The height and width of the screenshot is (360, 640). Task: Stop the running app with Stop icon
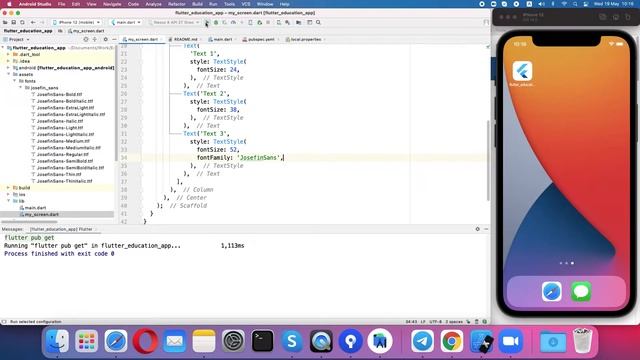coord(268,22)
